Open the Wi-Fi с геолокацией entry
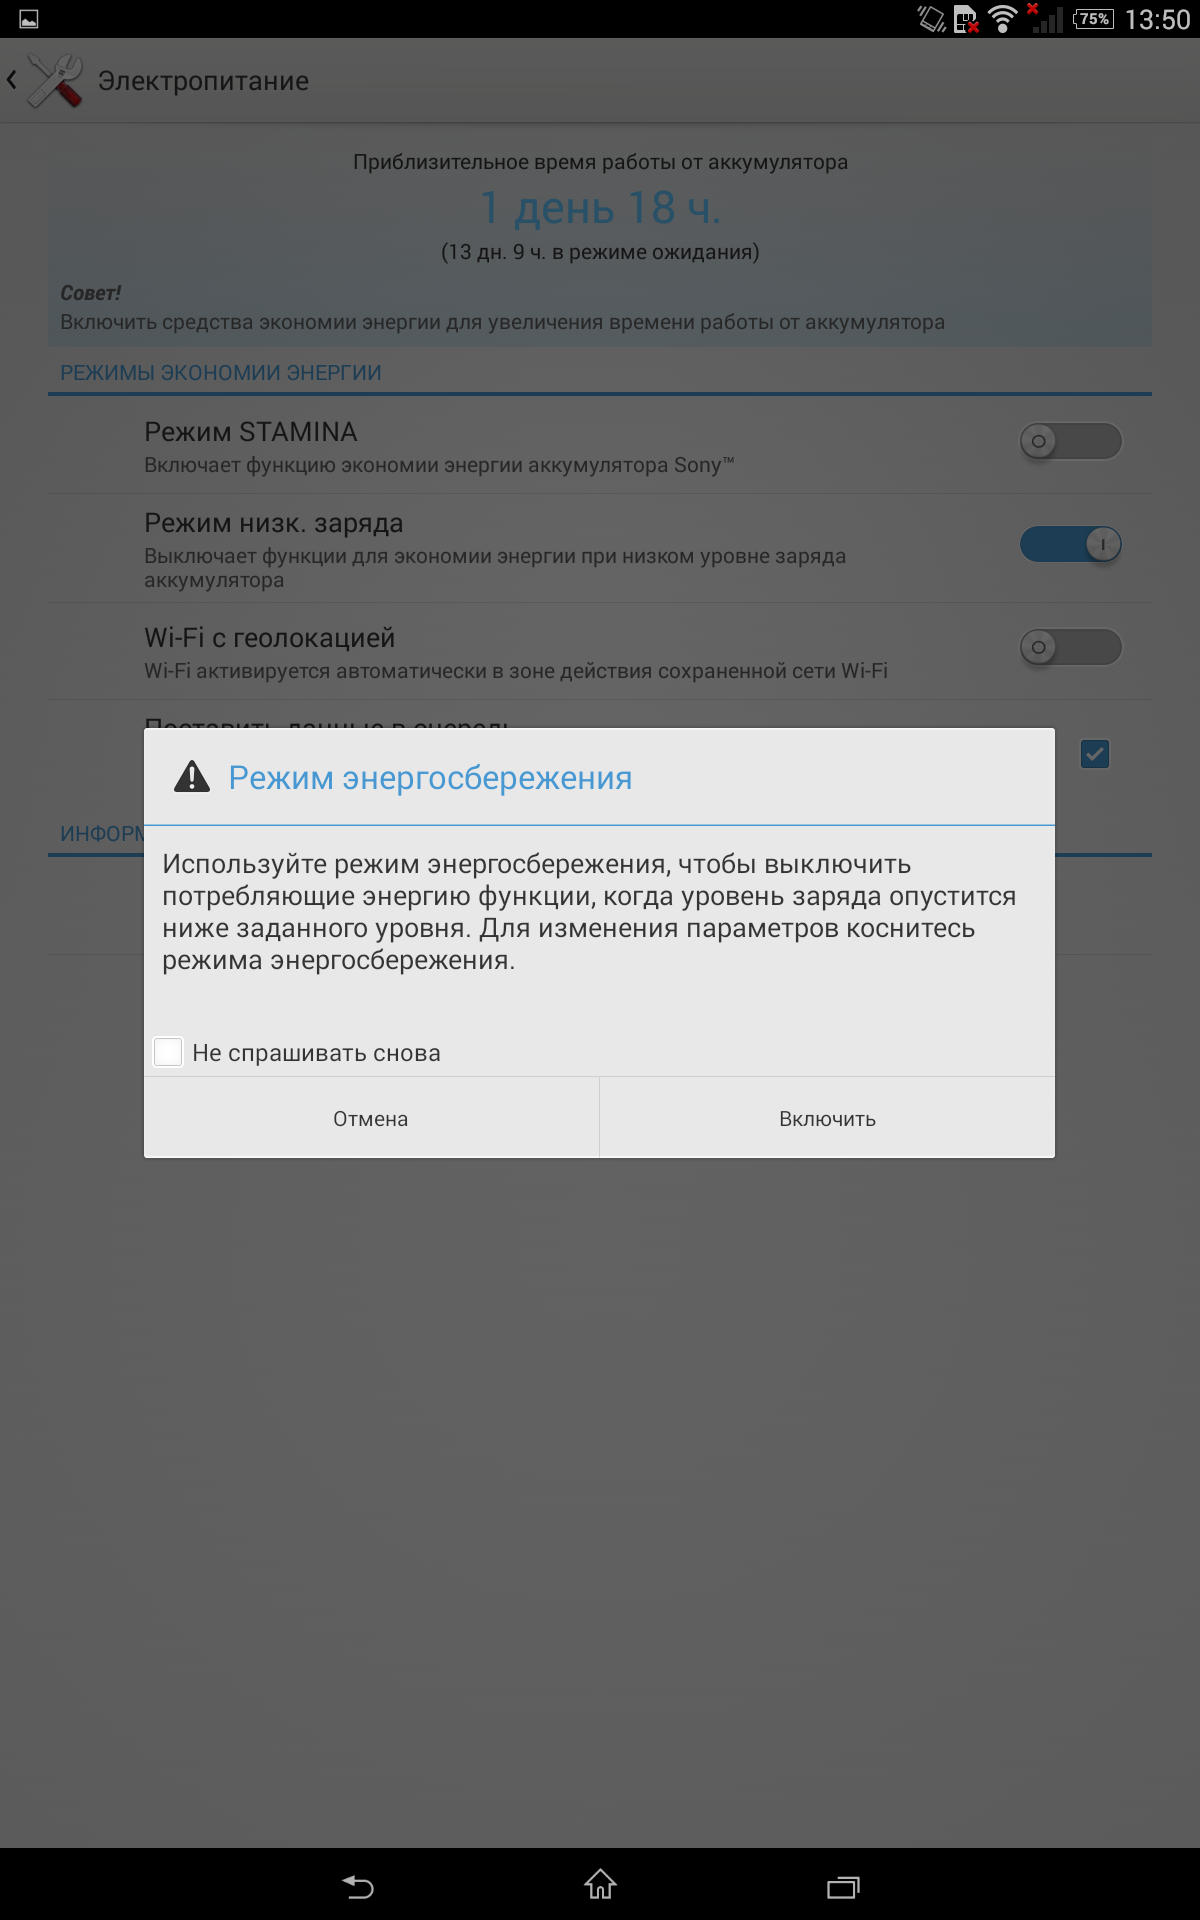 pos(600,652)
